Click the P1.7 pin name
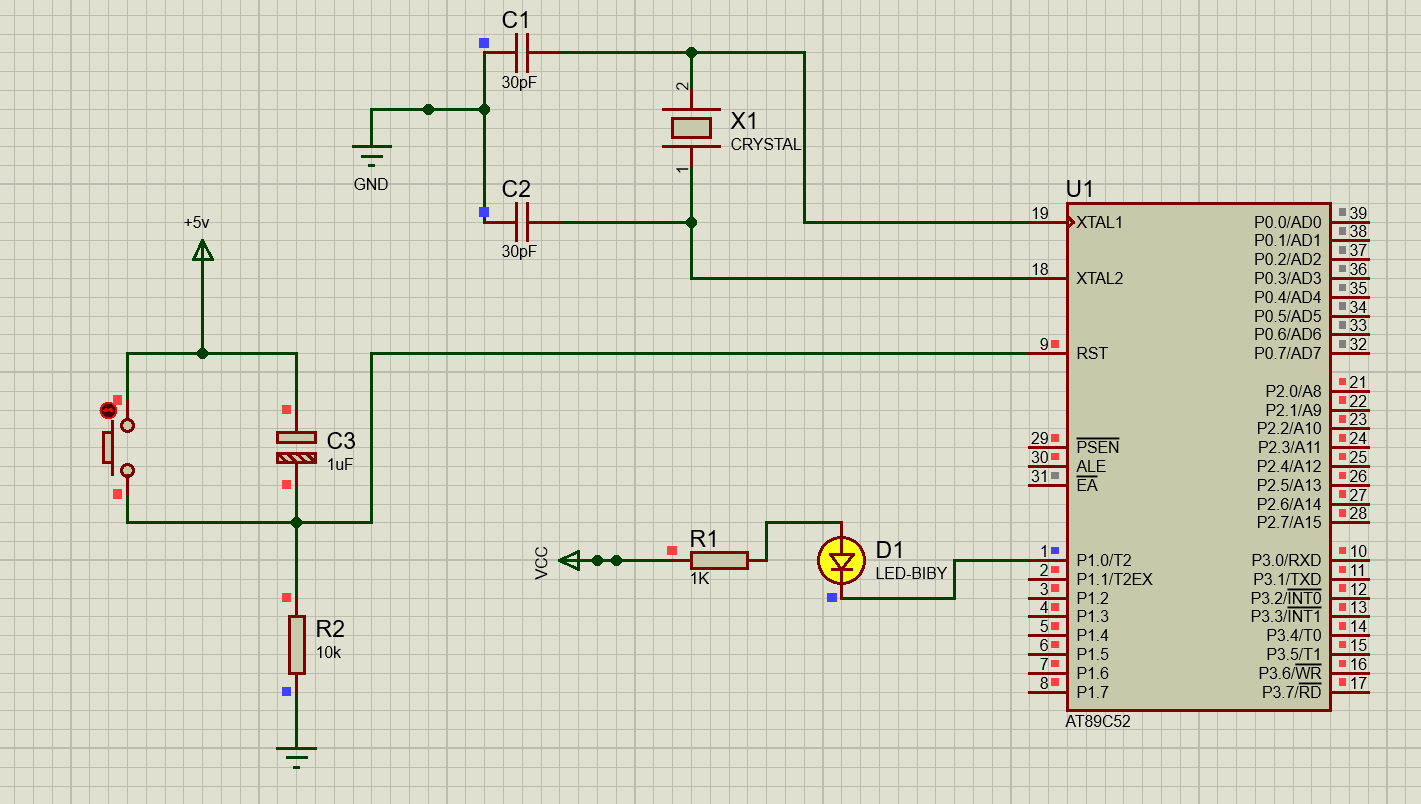The image size is (1421, 804). point(1092,692)
